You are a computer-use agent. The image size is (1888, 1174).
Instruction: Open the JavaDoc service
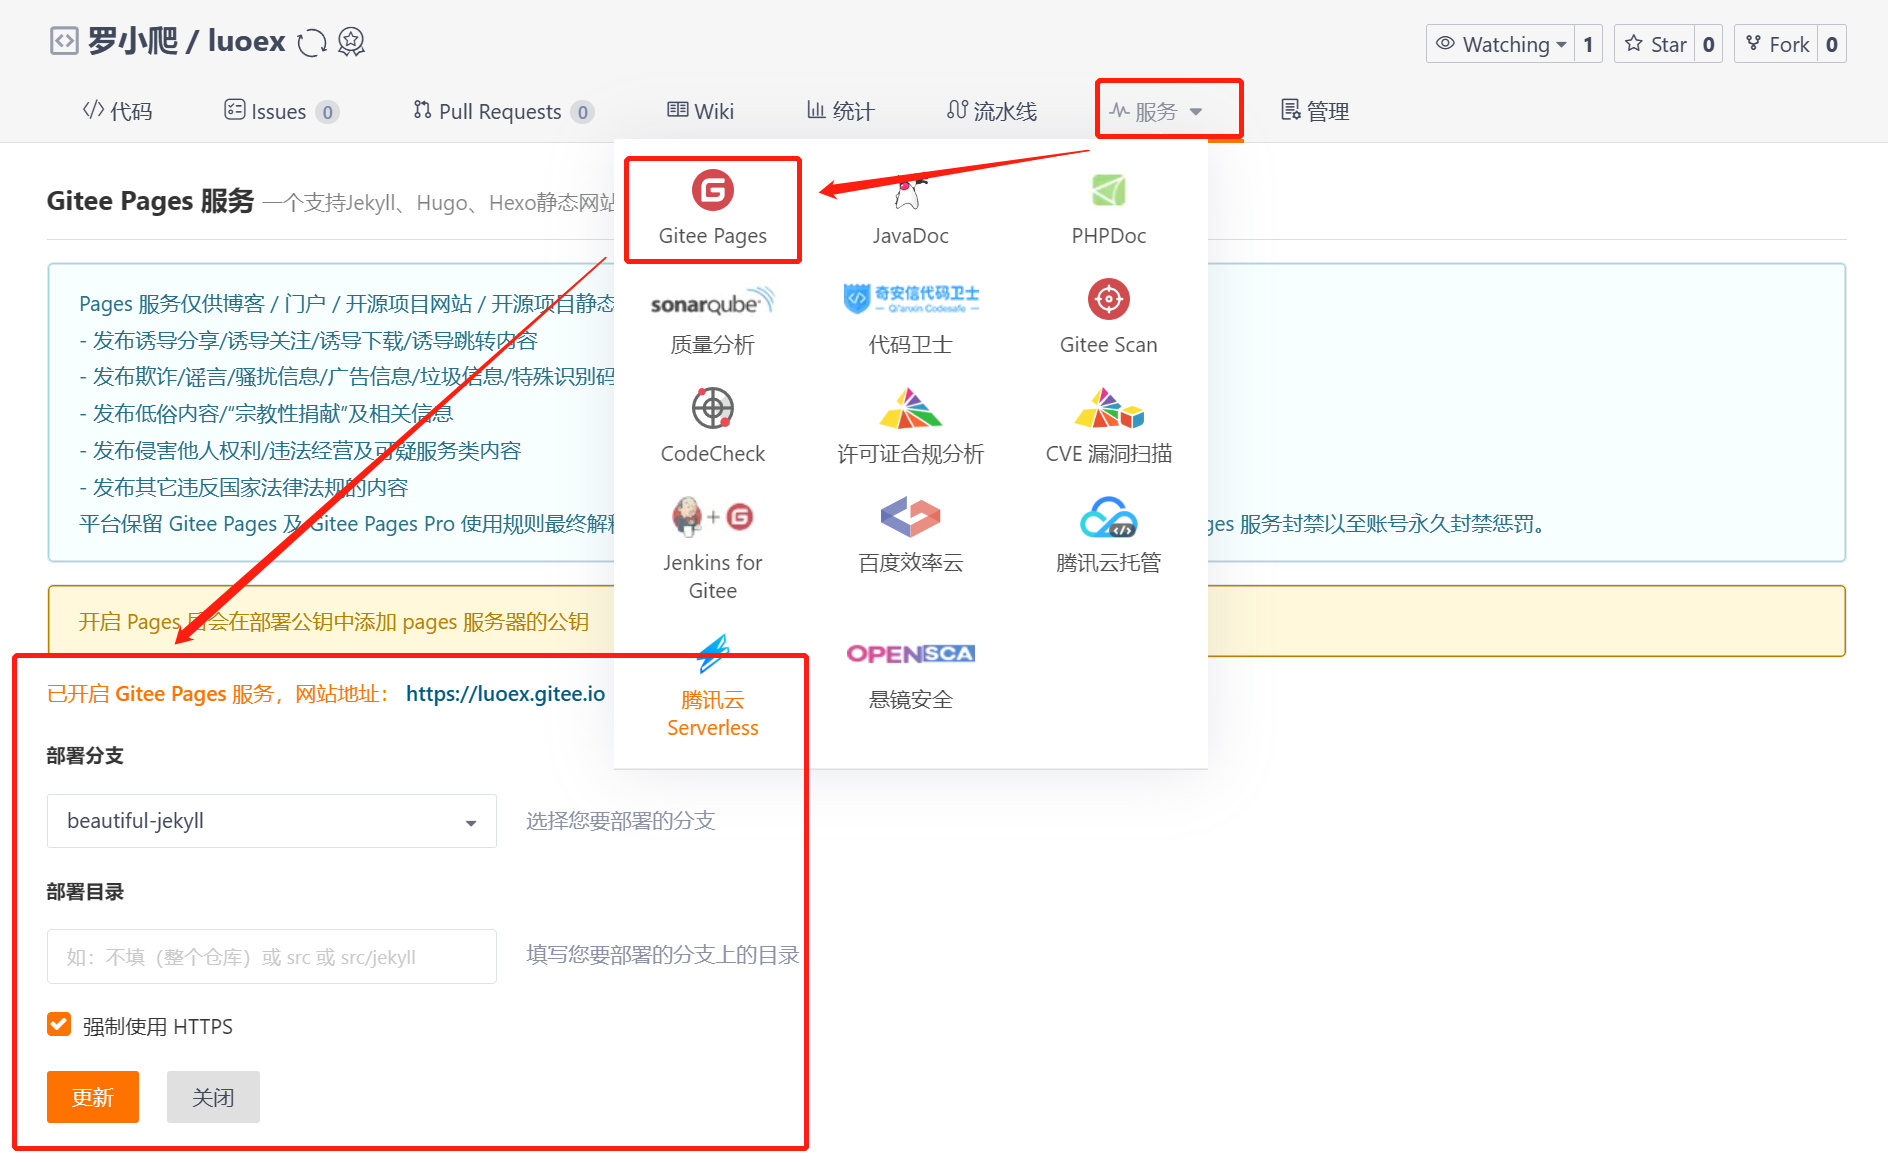[910, 209]
